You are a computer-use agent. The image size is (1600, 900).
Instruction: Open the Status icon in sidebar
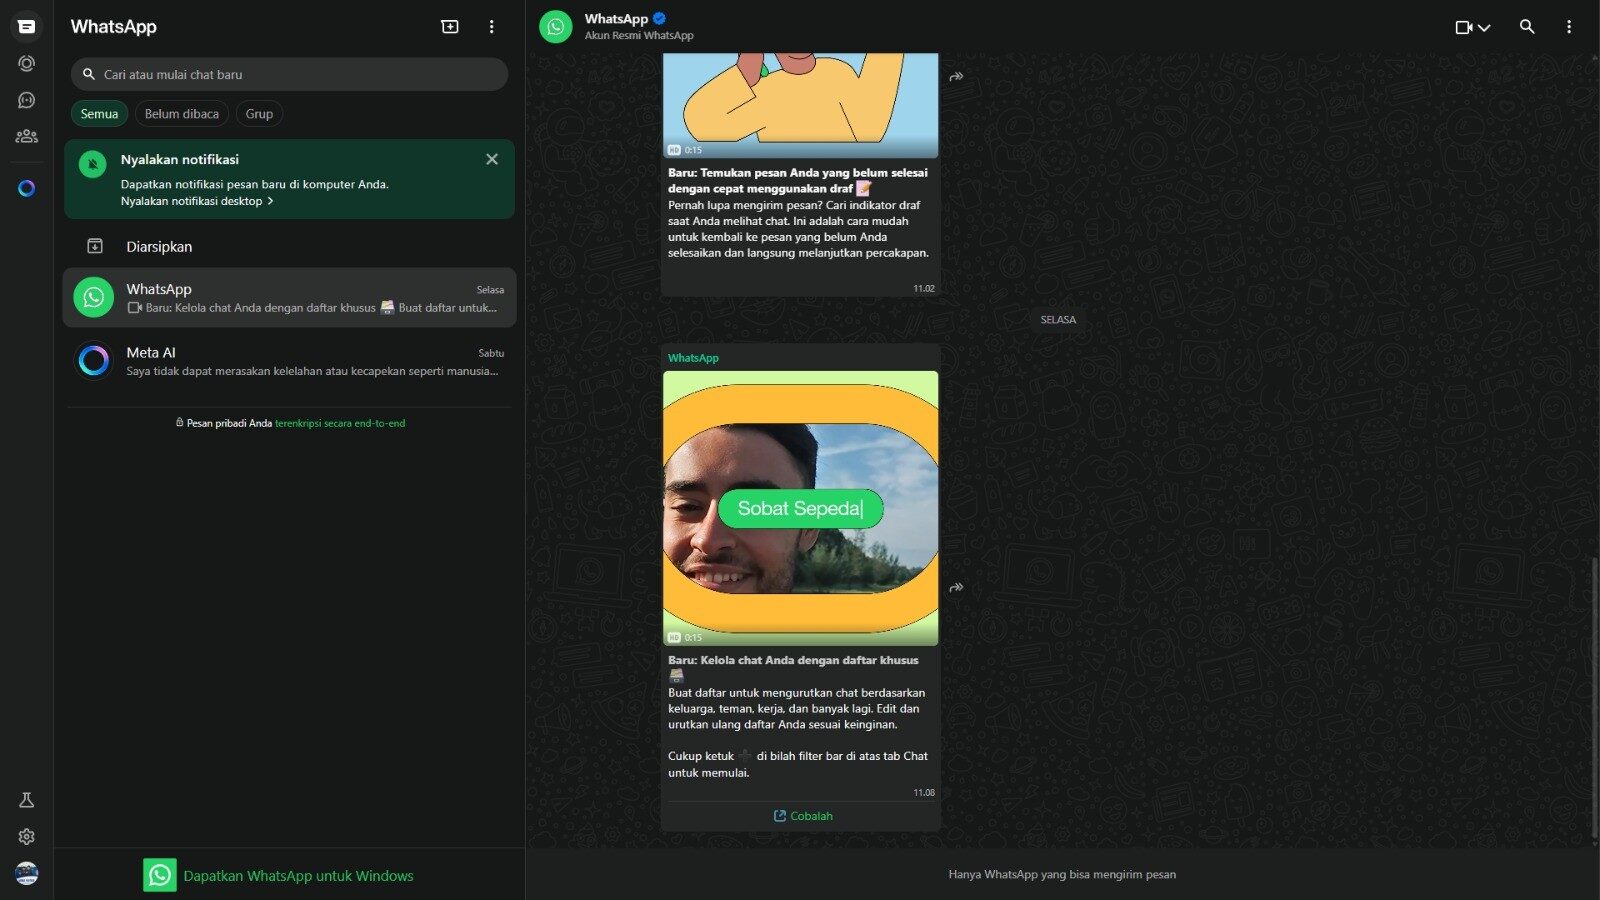pos(27,64)
